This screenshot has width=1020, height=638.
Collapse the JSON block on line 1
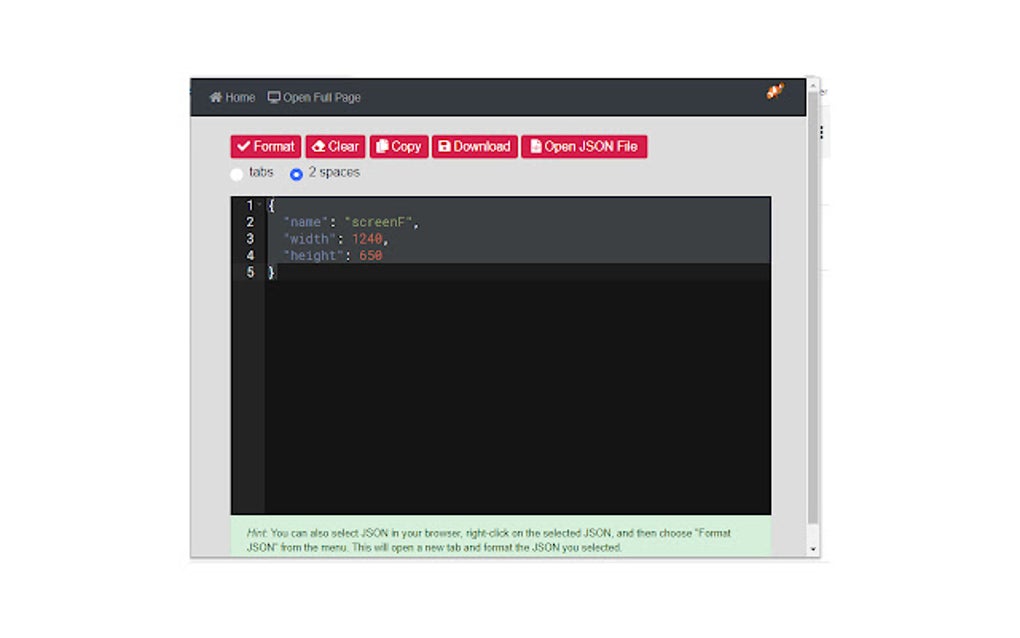(x=260, y=205)
